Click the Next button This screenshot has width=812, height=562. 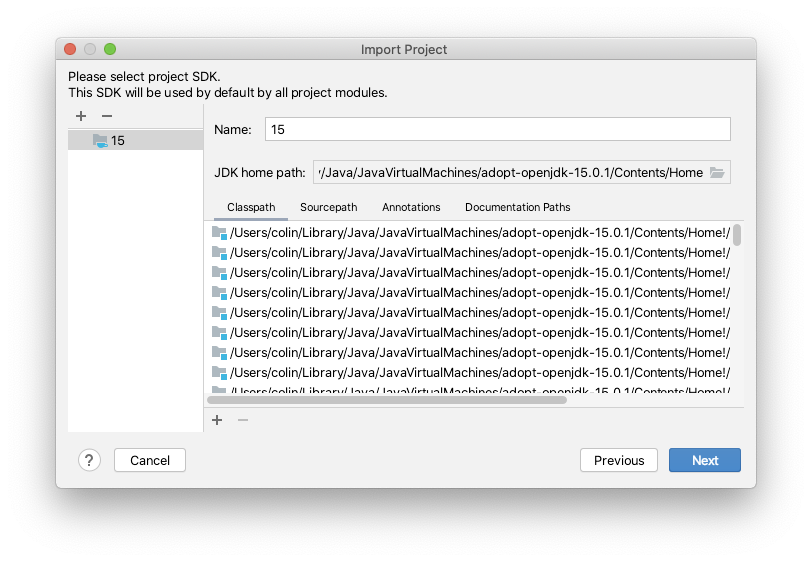[705, 460]
